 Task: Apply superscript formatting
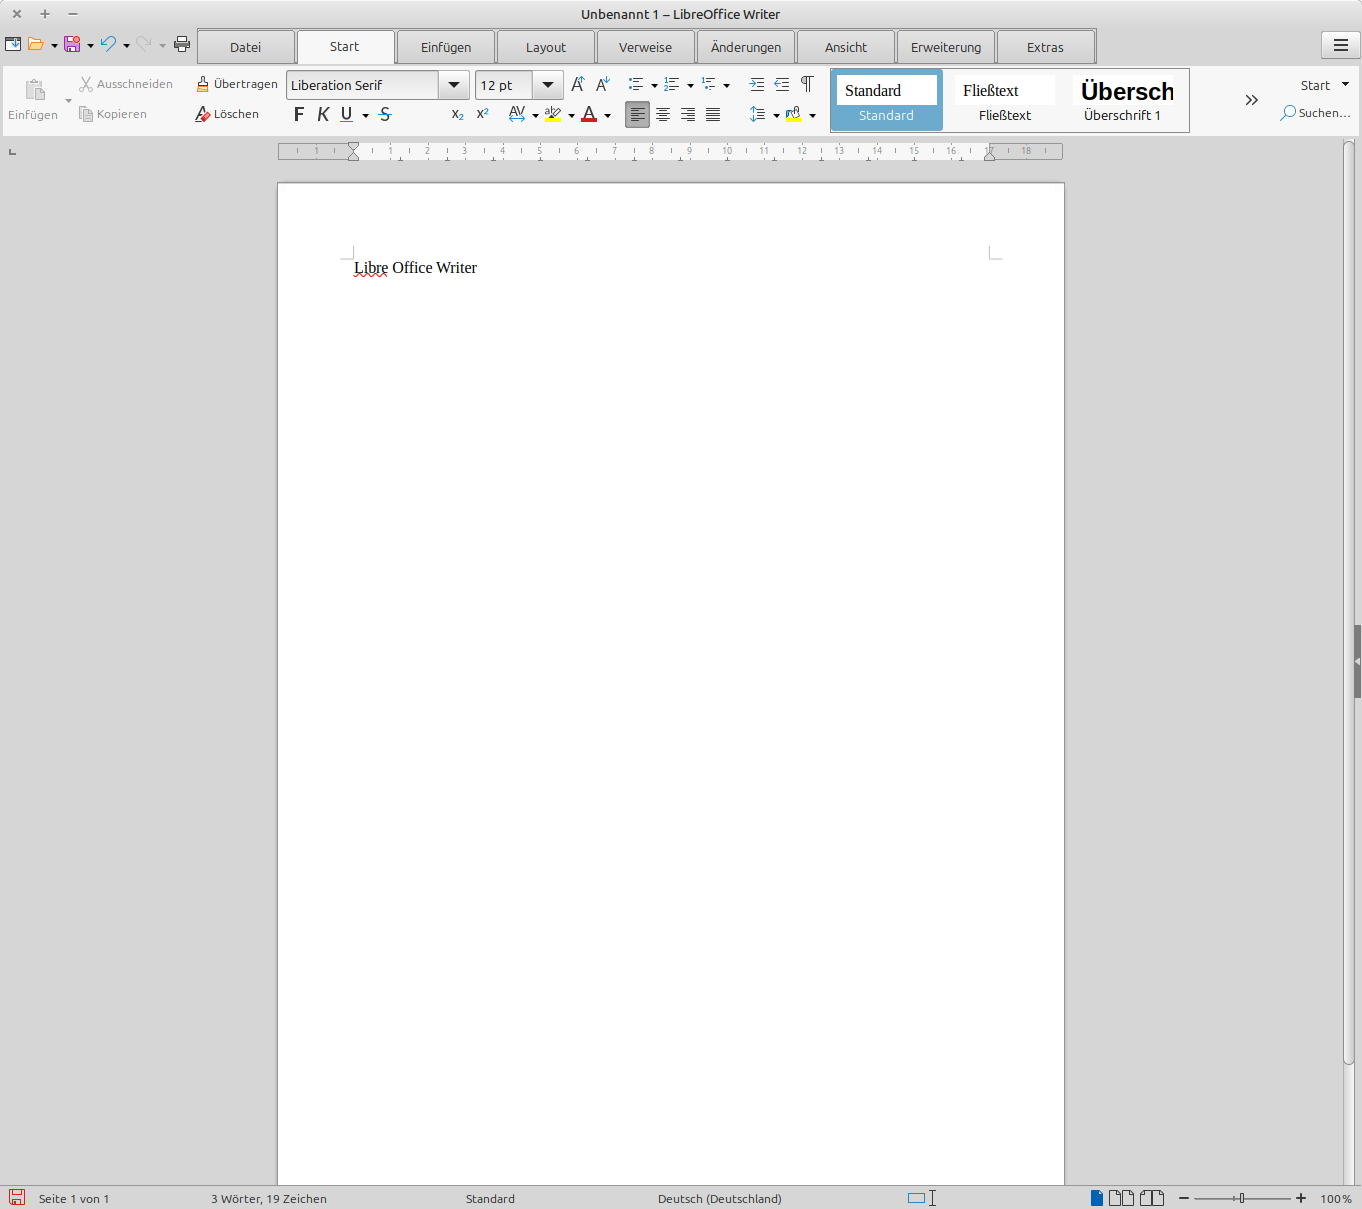483,115
